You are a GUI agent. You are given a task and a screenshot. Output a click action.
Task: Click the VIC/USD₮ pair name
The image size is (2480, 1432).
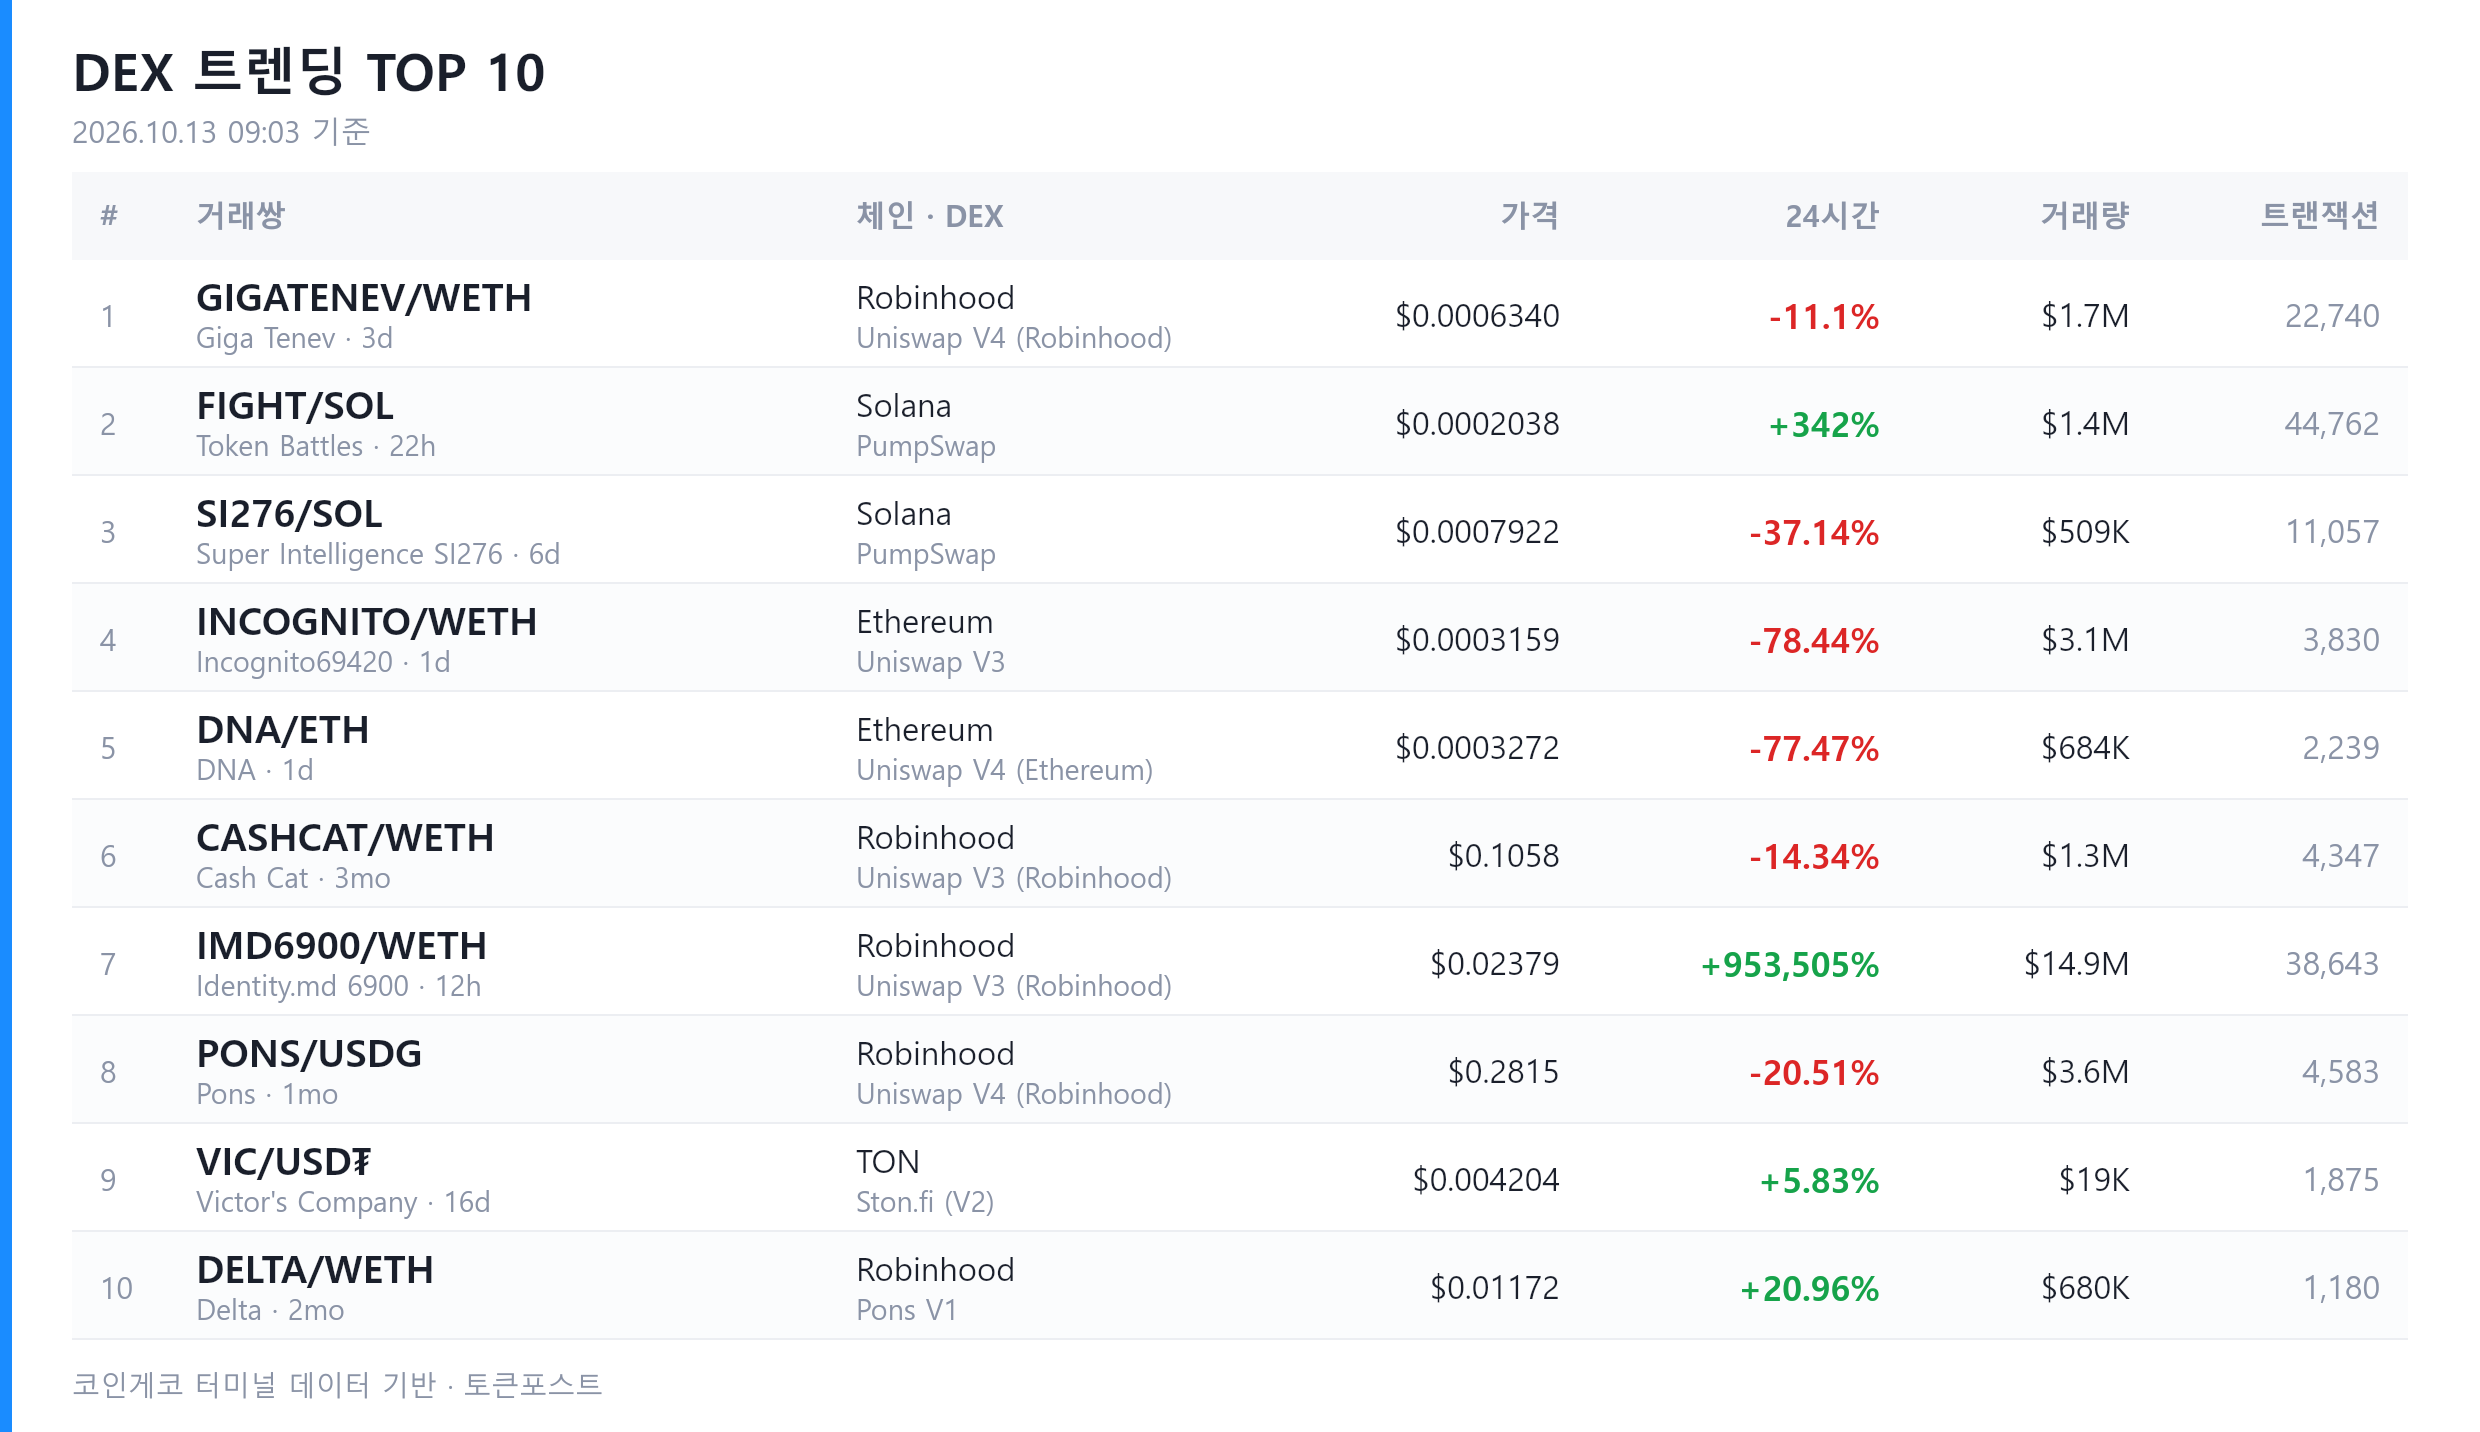tap(284, 1162)
